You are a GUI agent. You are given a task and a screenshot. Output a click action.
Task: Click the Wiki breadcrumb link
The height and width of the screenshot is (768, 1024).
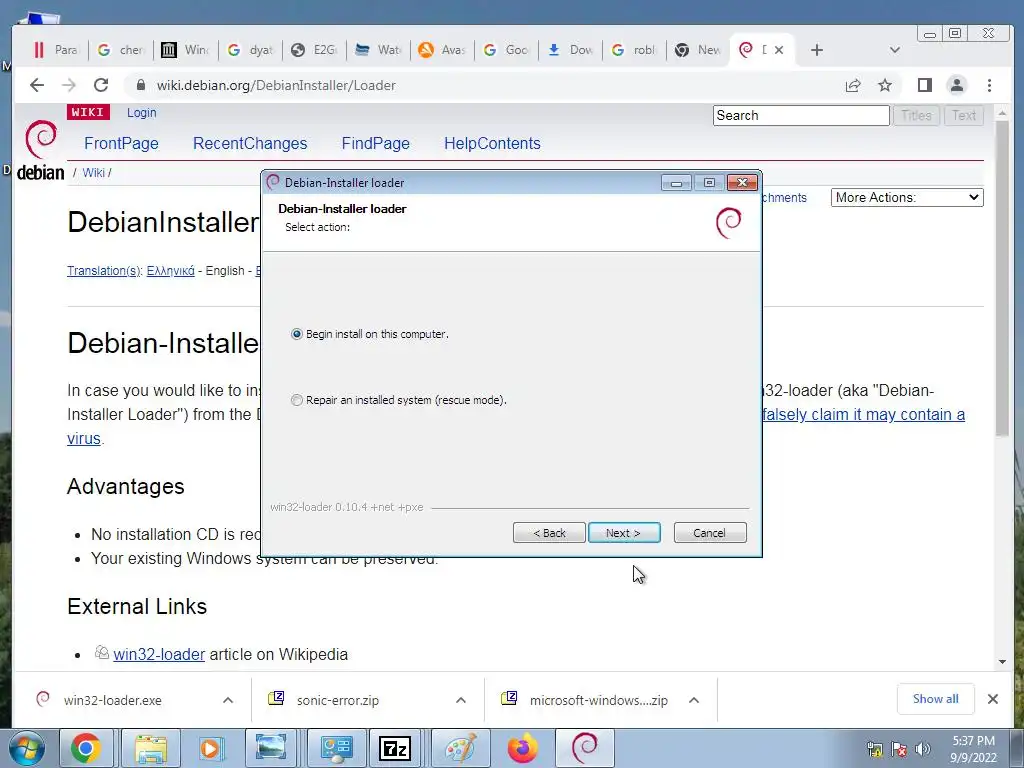(93, 172)
